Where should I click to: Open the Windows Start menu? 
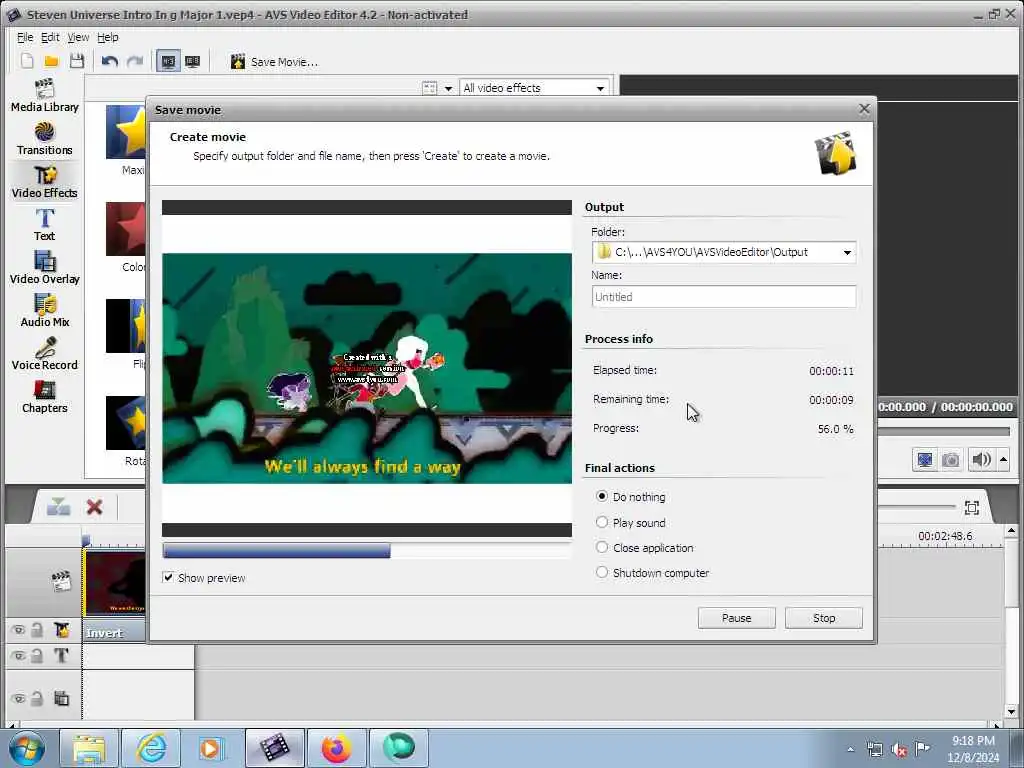26,748
